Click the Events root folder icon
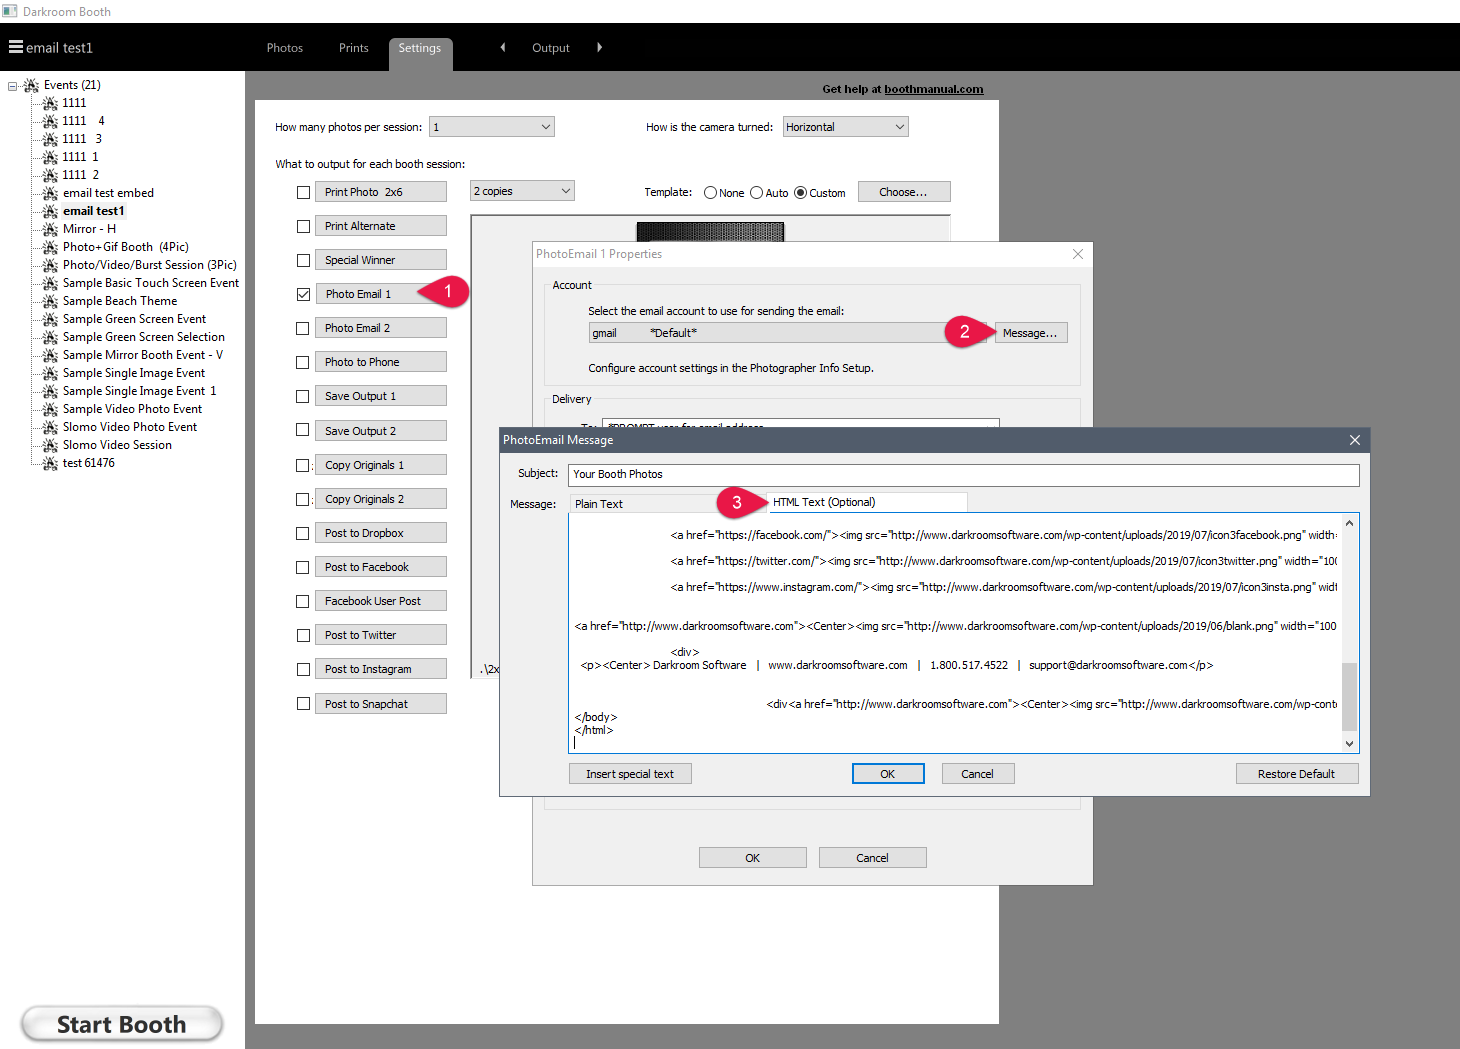The width and height of the screenshot is (1460, 1049). (x=31, y=85)
